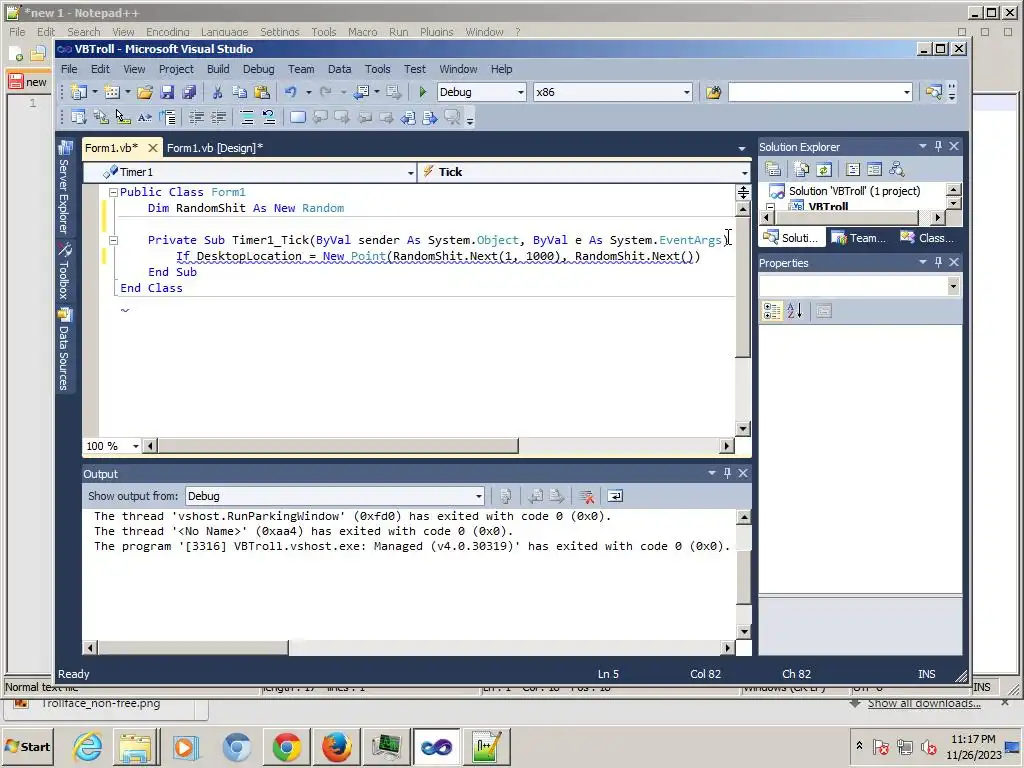Click Show all downloads link
The height and width of the screenshot is (768, 1024).
(924, 703)
